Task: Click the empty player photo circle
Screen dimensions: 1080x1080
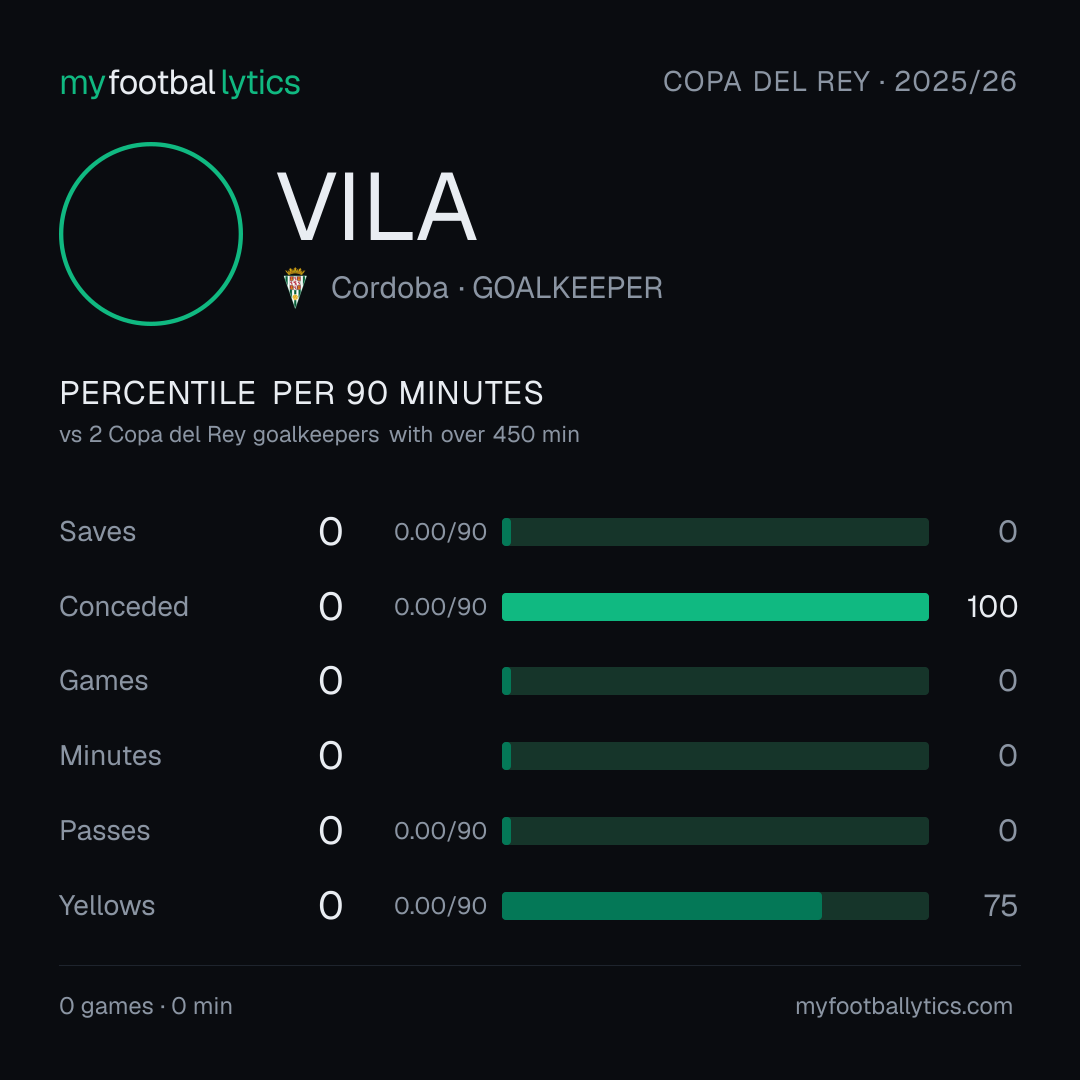Action: coord(151,234)
